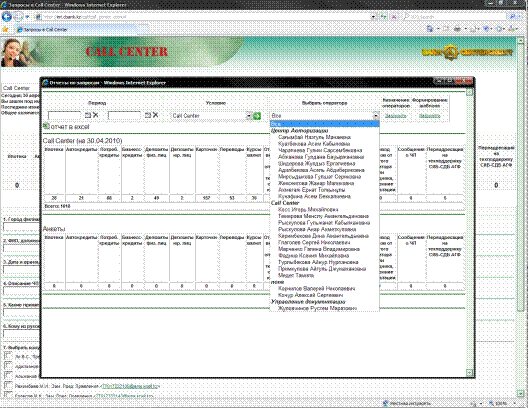This screenshot has height=409, width=529.
Task: Open the Условие Call Center combobox
Action: pyautogui.click(x=212, y=116)
